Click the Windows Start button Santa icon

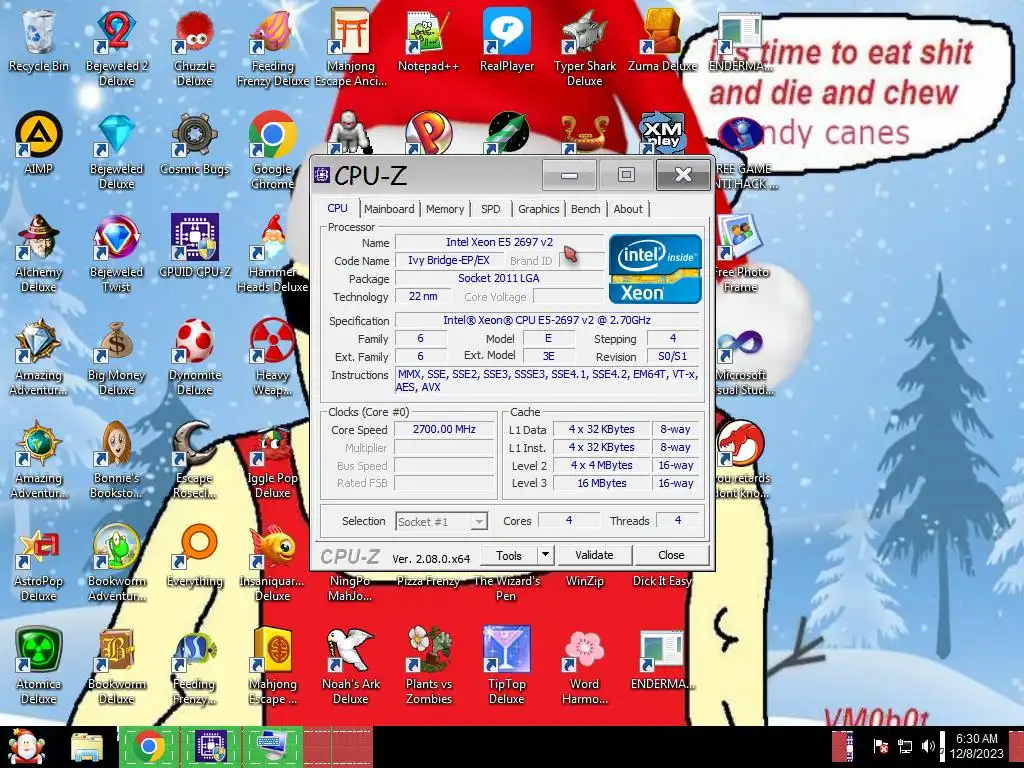[25, 746]
